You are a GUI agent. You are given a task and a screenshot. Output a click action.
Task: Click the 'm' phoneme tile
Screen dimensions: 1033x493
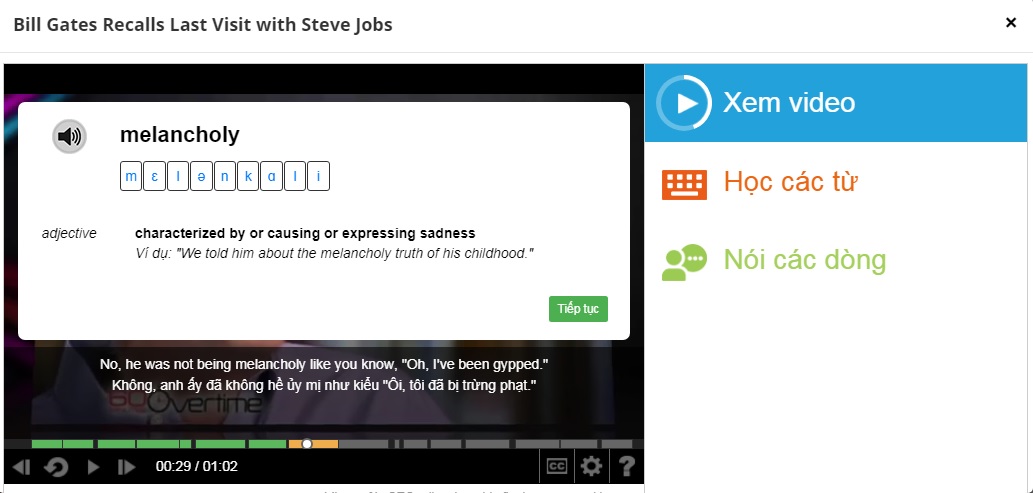131,176
